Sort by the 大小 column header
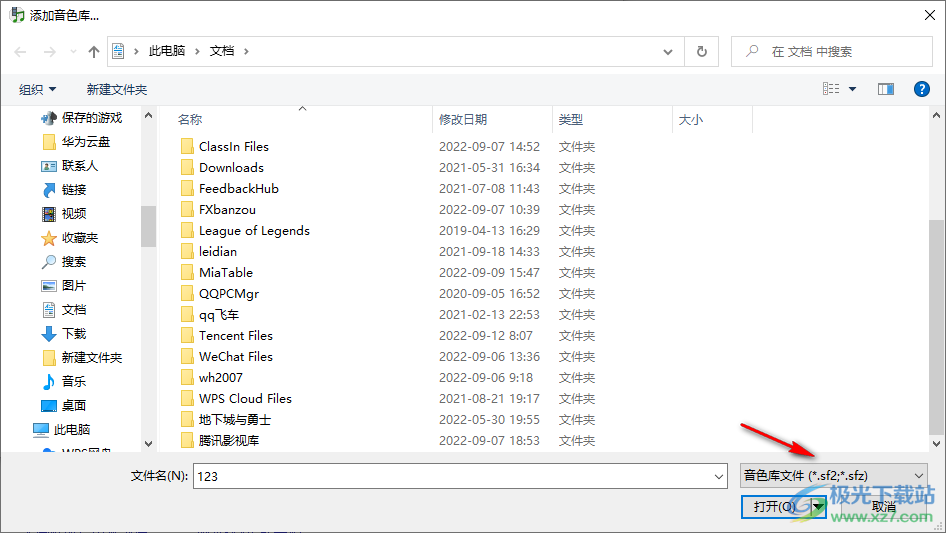This screenshot has height=533, width=946. 691,120
